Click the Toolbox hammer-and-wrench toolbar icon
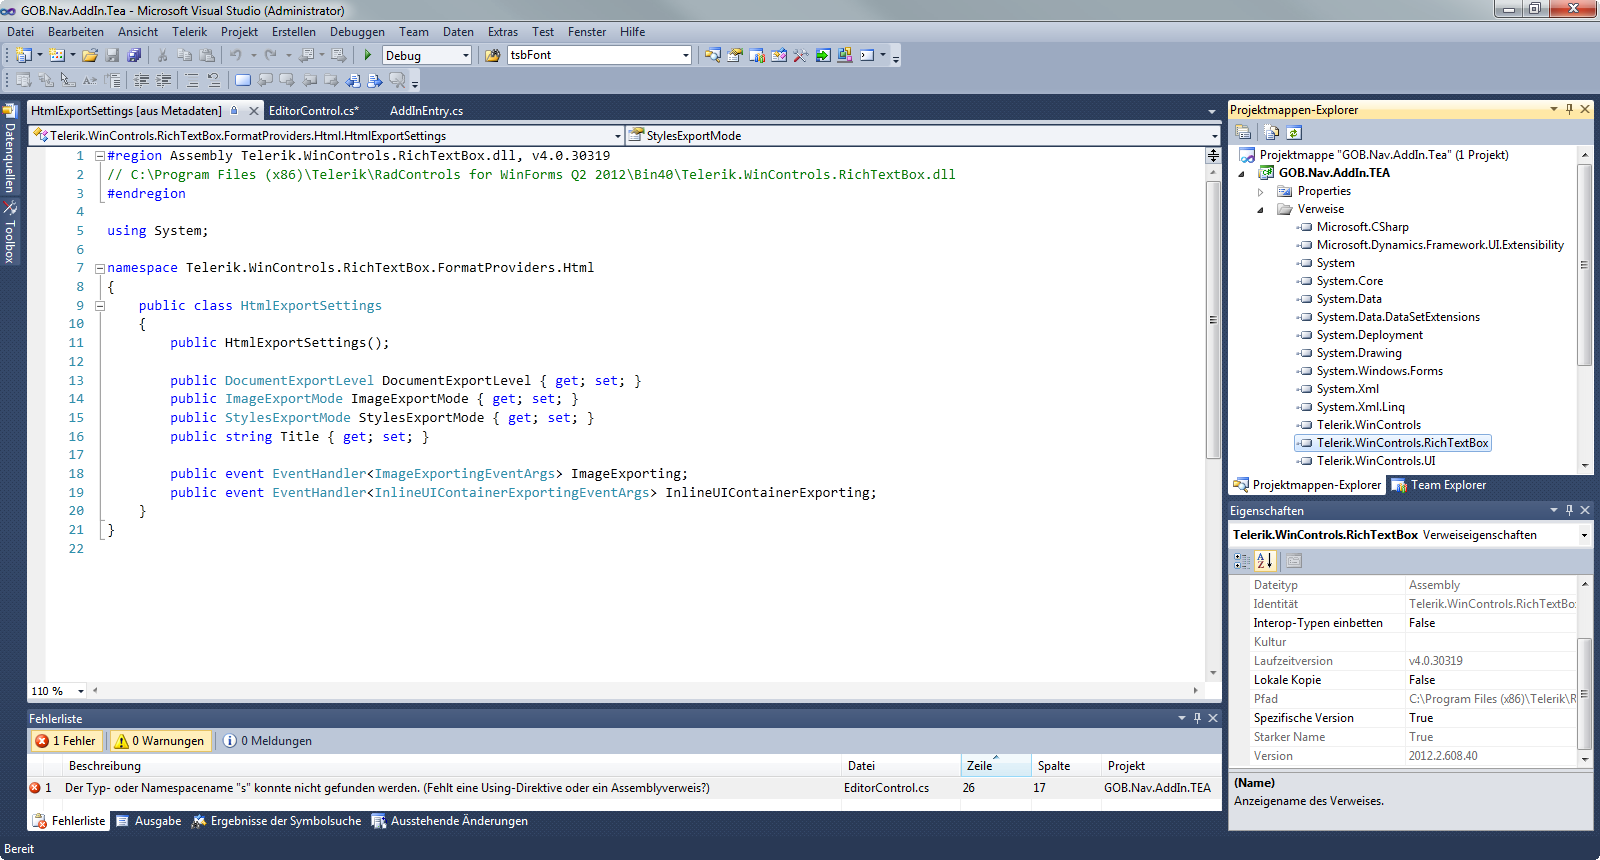The height and width of the screenshot is (860, 1600). [x=801, y=55]
